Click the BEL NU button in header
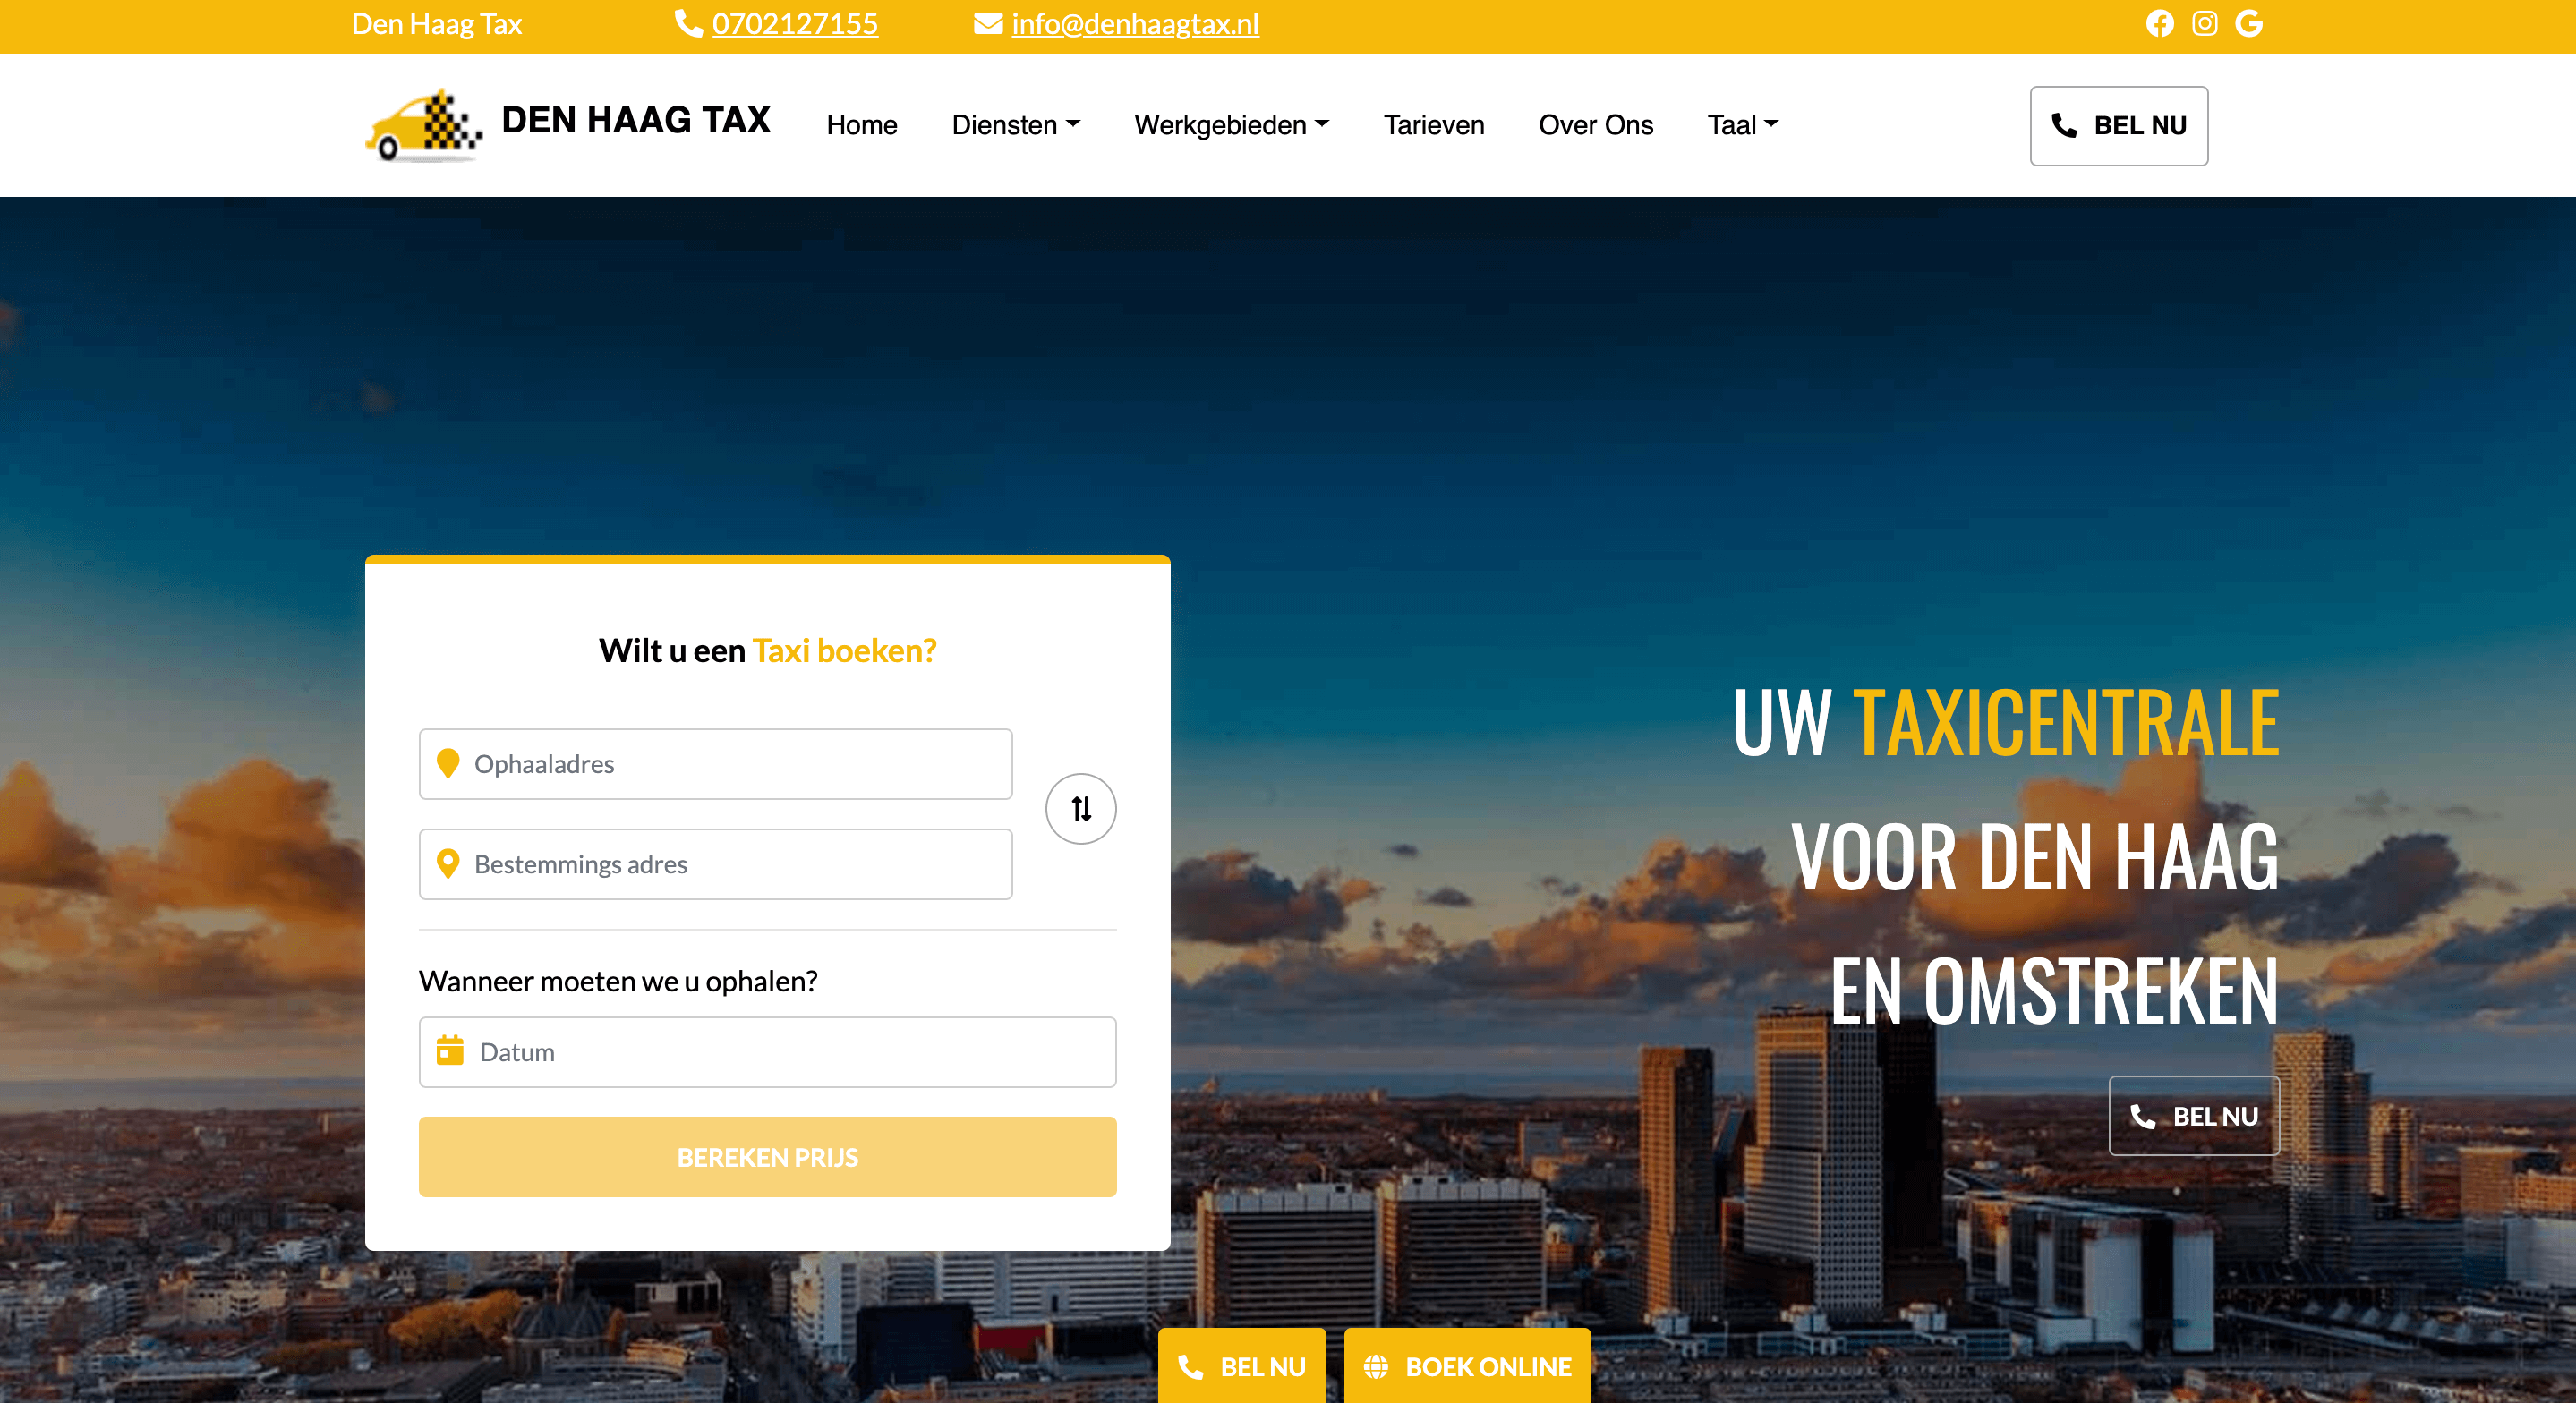2576x1403 pixels. [2118, 125]
